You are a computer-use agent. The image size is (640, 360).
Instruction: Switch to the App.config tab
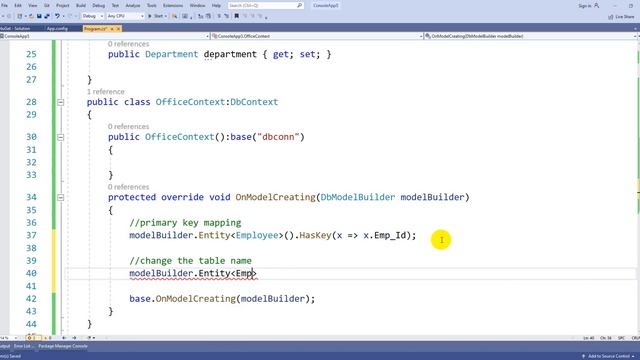tap(57, 29)
